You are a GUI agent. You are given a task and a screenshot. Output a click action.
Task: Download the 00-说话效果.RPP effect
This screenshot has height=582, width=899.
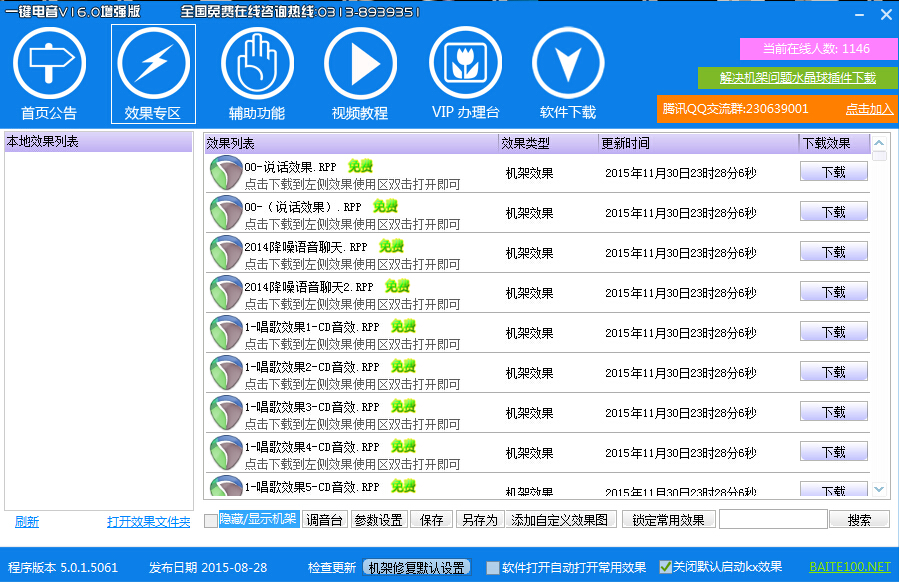click(833, 171)
